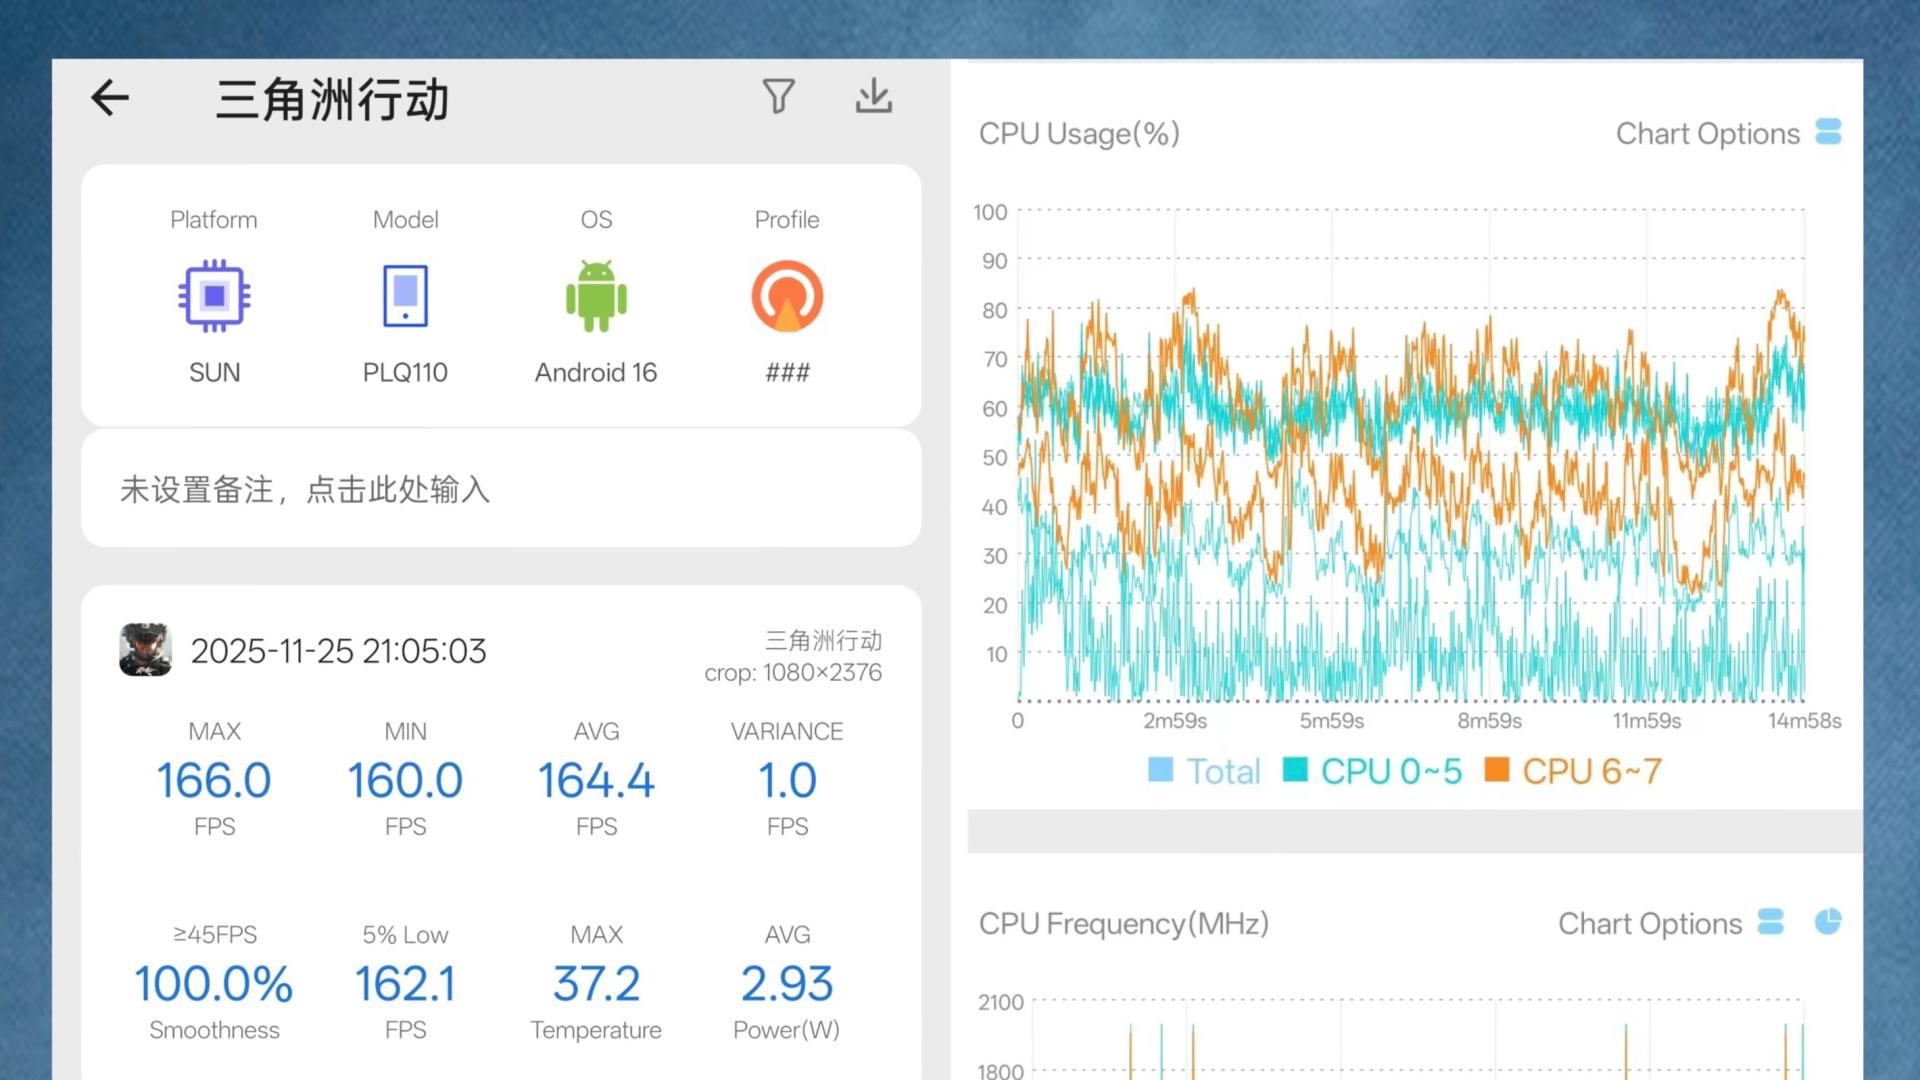
Task: Click the note input field placeholder text
Action: point(305,489)
